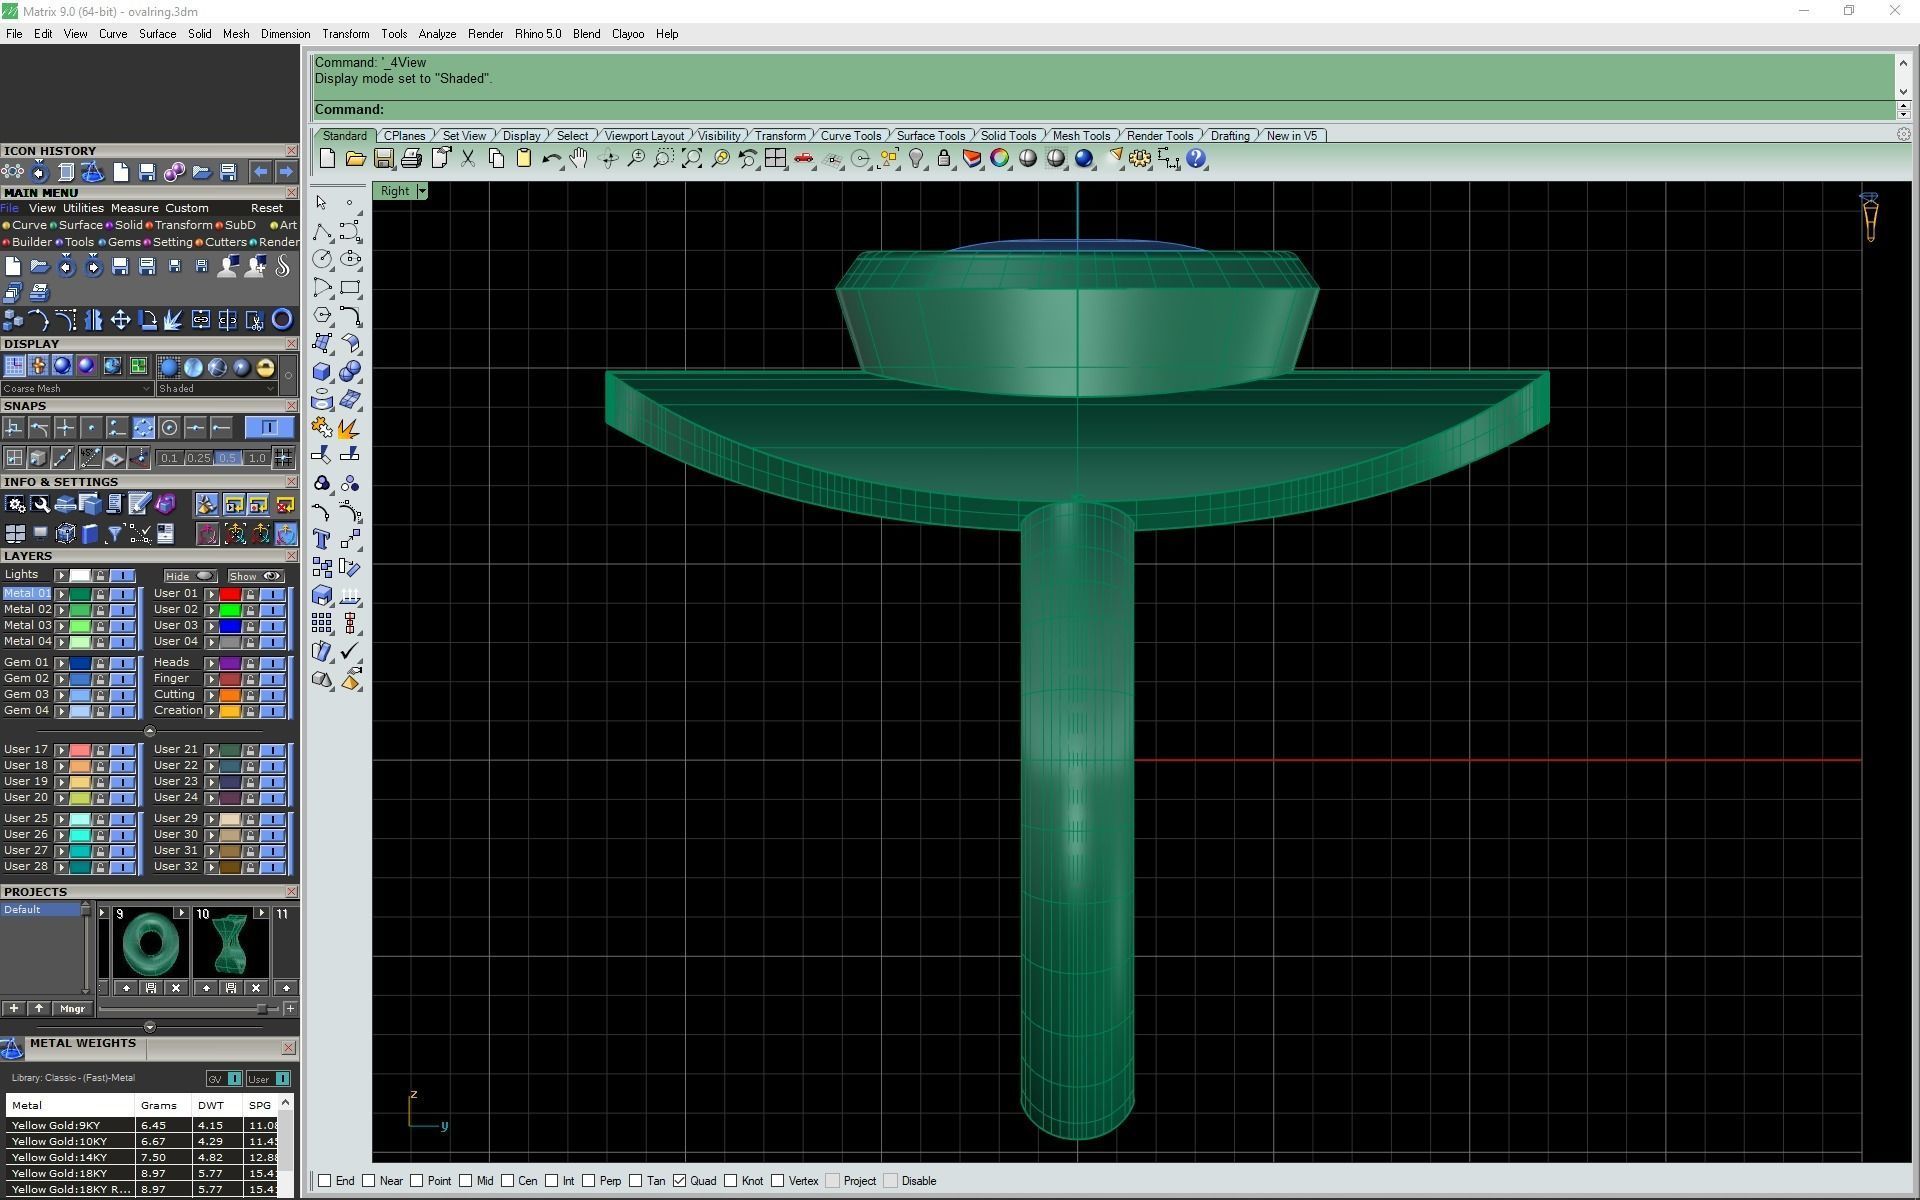Open the Coarse Mesh dropdown in Display

coord(77,389)
